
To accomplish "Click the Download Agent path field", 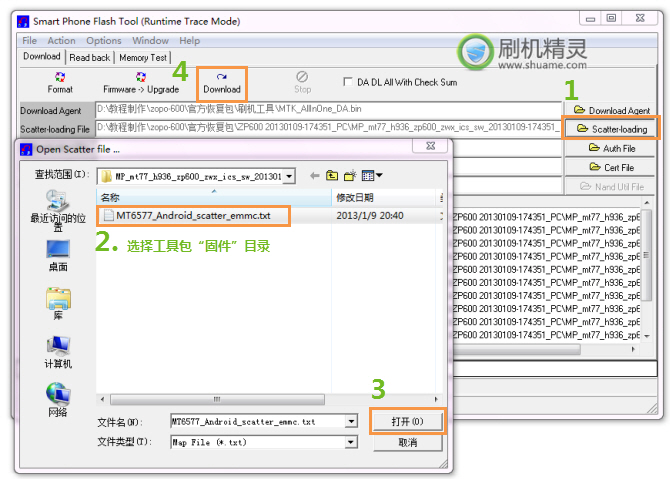I will [x=328, y=109].
